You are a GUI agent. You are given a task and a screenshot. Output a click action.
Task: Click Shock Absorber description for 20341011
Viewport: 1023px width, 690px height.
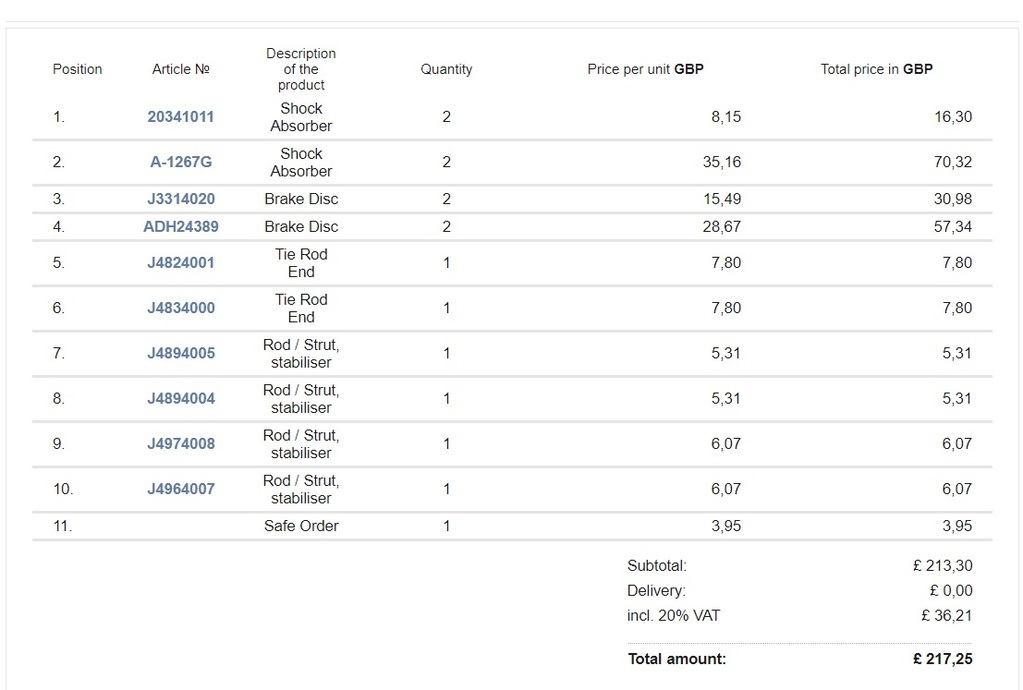[301, 117]
